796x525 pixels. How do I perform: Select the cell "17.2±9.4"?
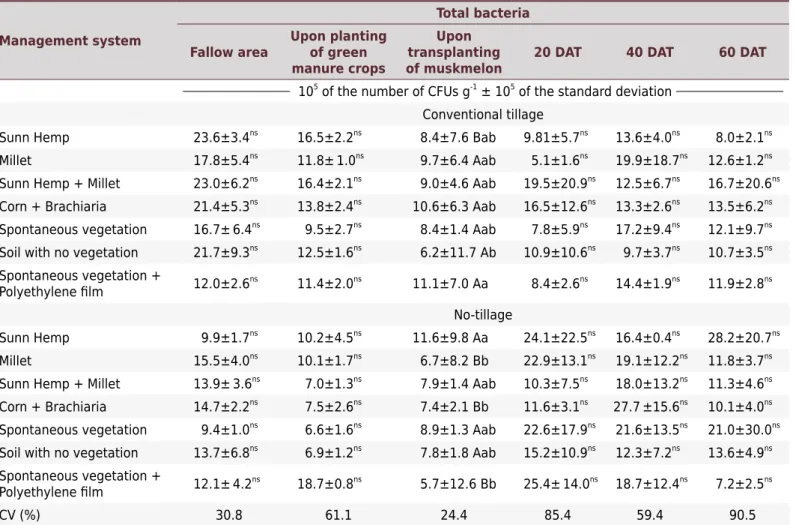[x=648, y=229]
